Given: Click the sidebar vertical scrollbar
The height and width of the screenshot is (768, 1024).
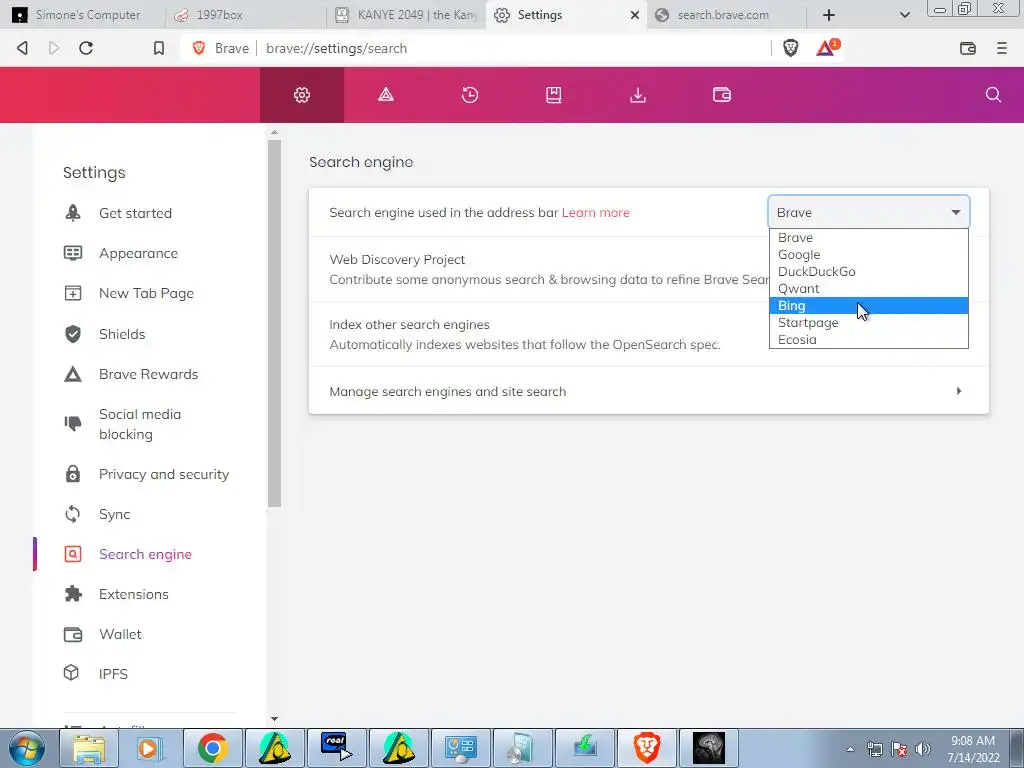Looking at the screenshot, I should (x=274, y=323).
